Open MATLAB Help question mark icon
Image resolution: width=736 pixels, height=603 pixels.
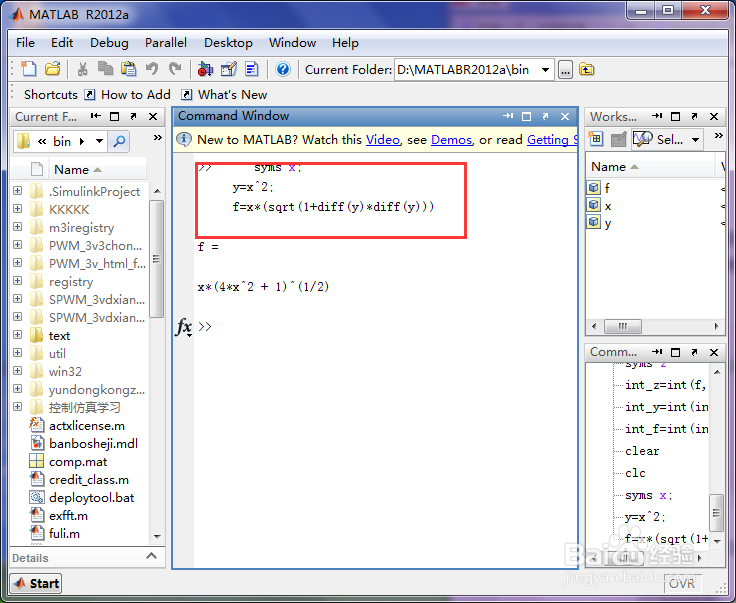(283, 69)
